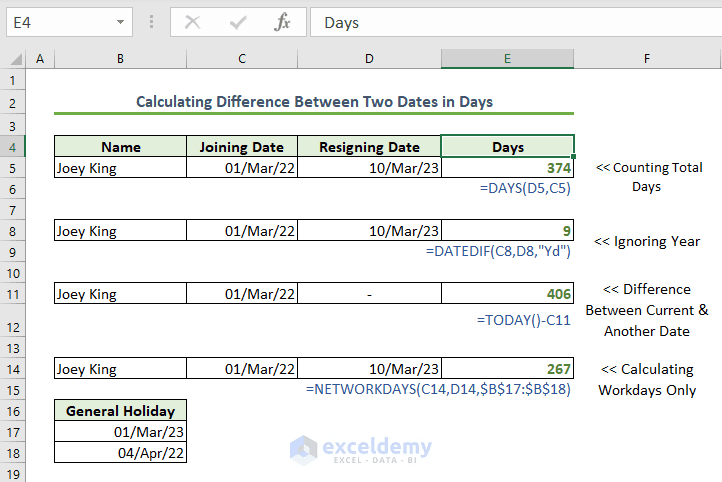Click the 'General Holiday' header cell

[x=121, y=411]
